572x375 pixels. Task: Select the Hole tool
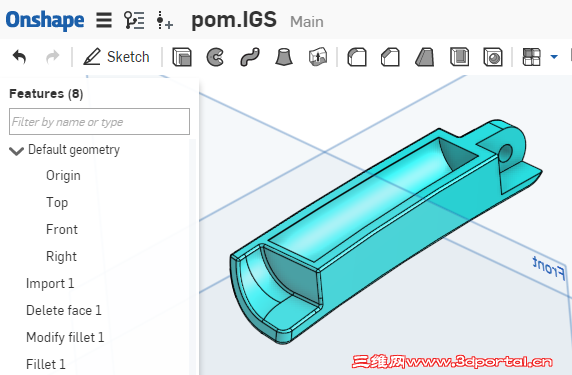[x=493, y=57]
